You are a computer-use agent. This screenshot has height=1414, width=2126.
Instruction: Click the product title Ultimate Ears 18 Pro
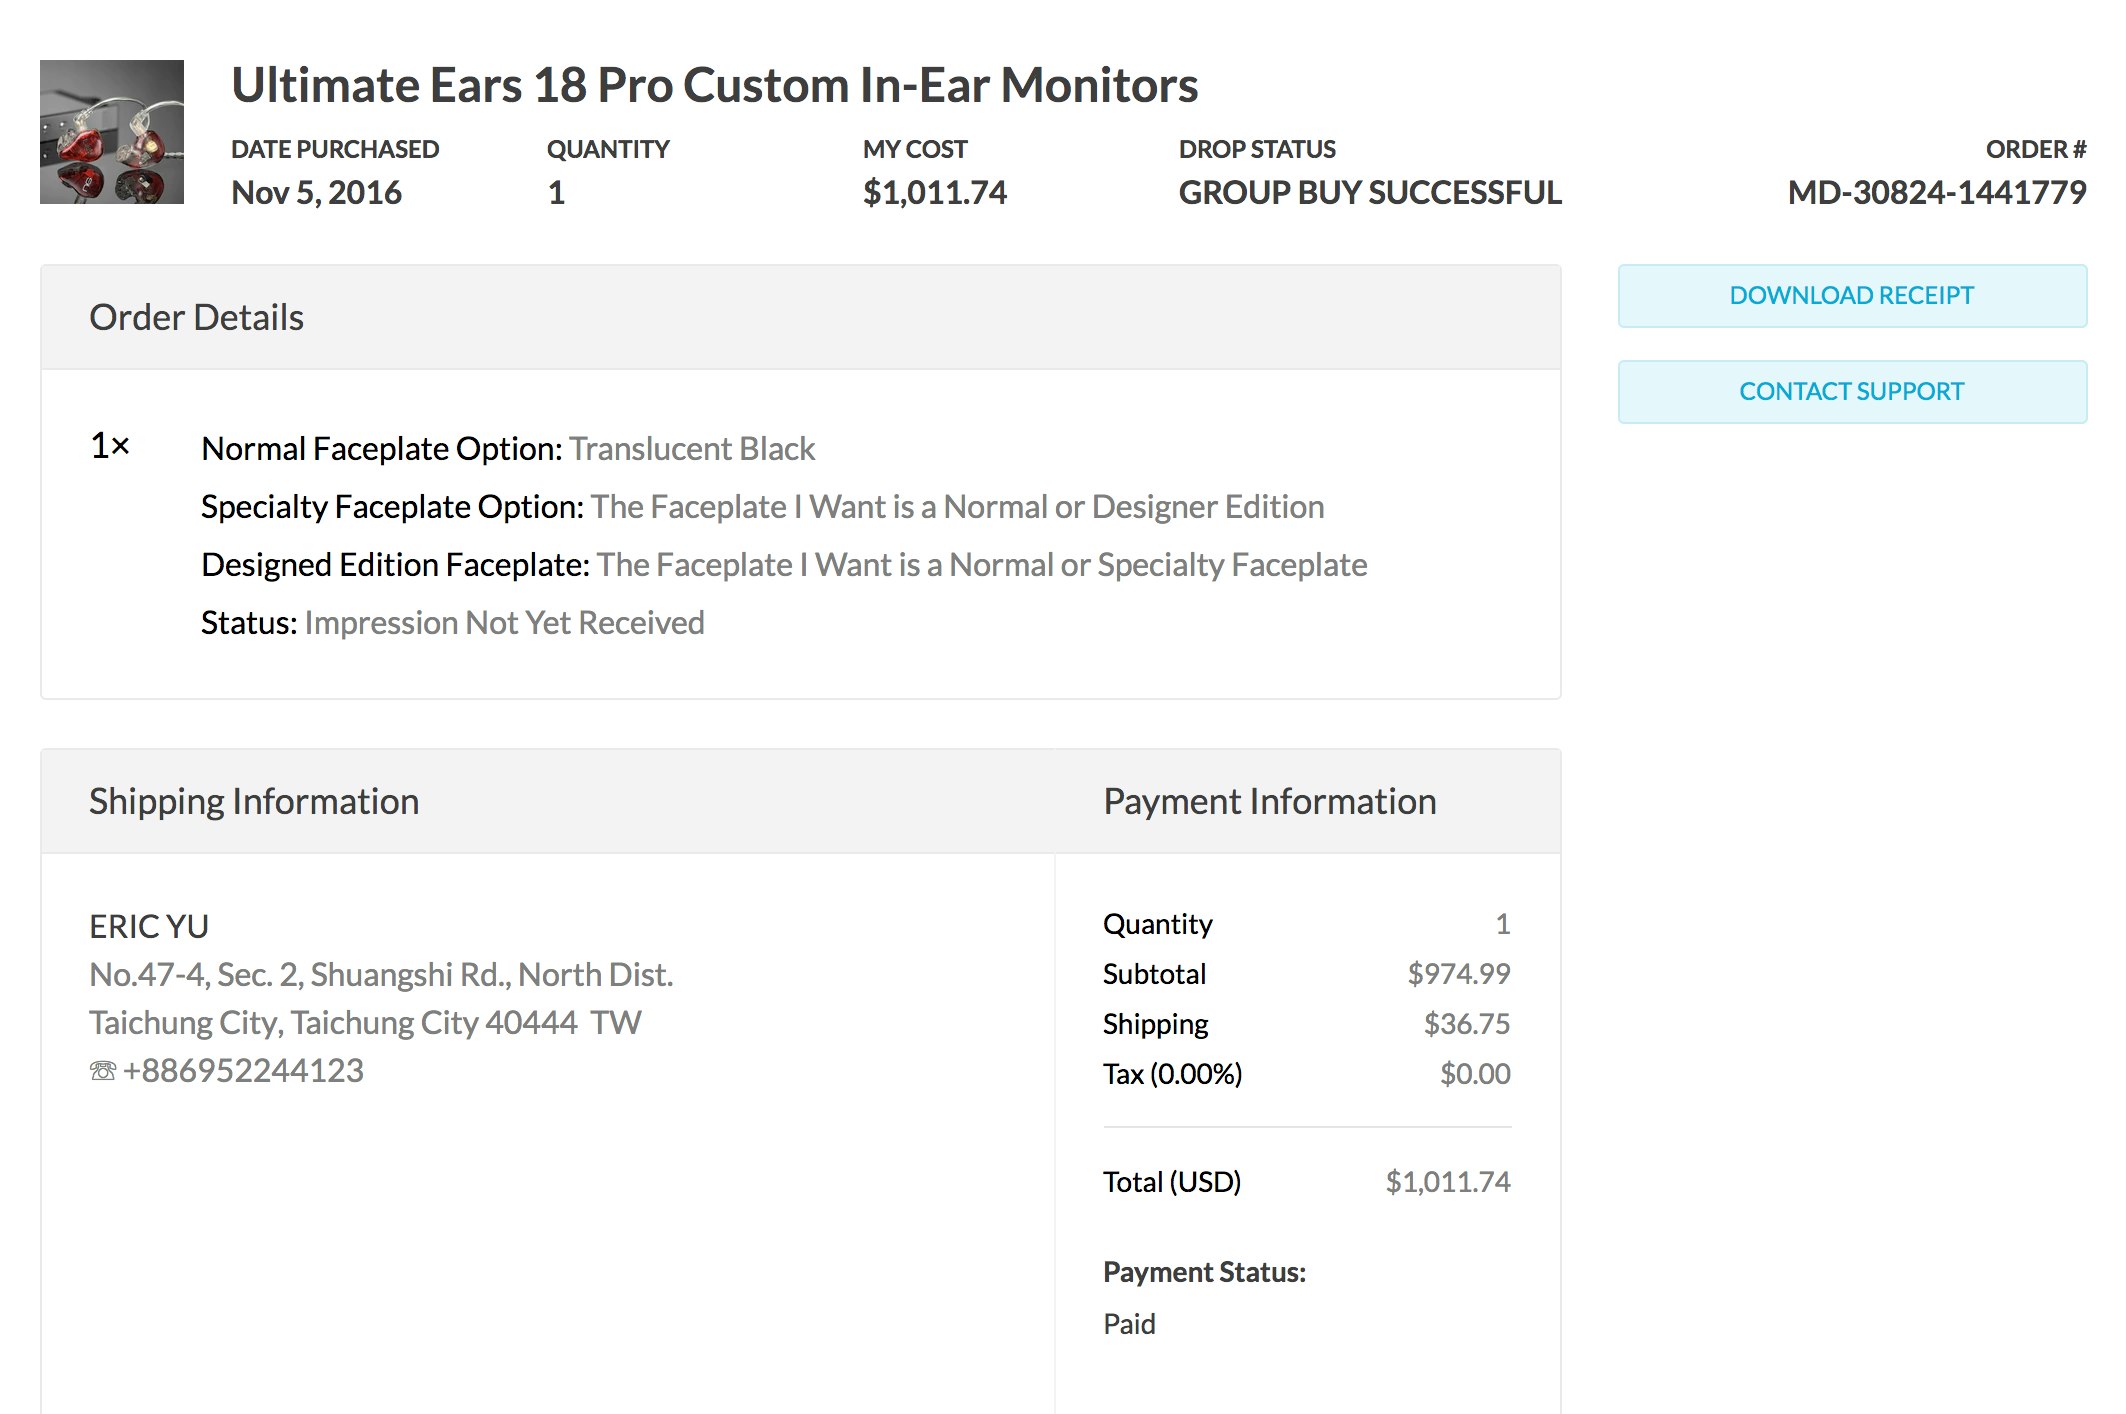(714, 85)
